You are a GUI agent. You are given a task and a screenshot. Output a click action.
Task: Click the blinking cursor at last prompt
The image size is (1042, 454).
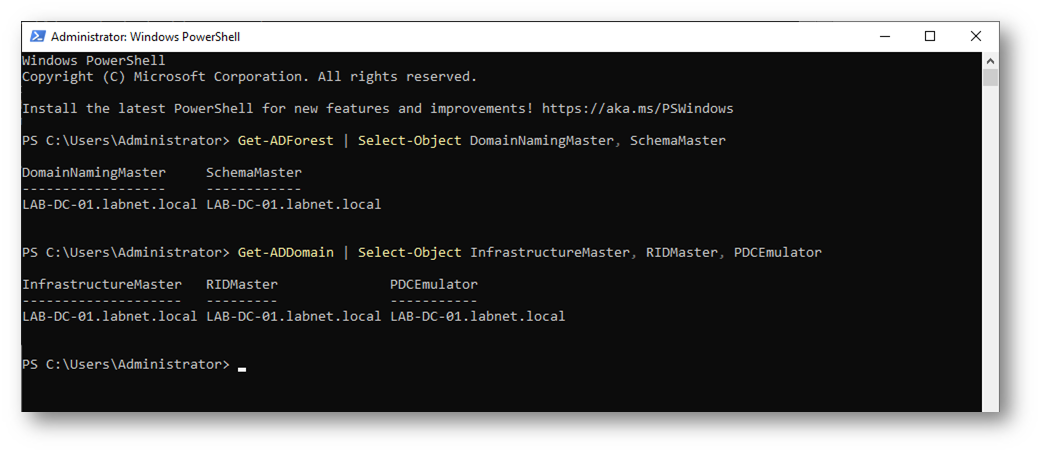click(x=242, y=369)
